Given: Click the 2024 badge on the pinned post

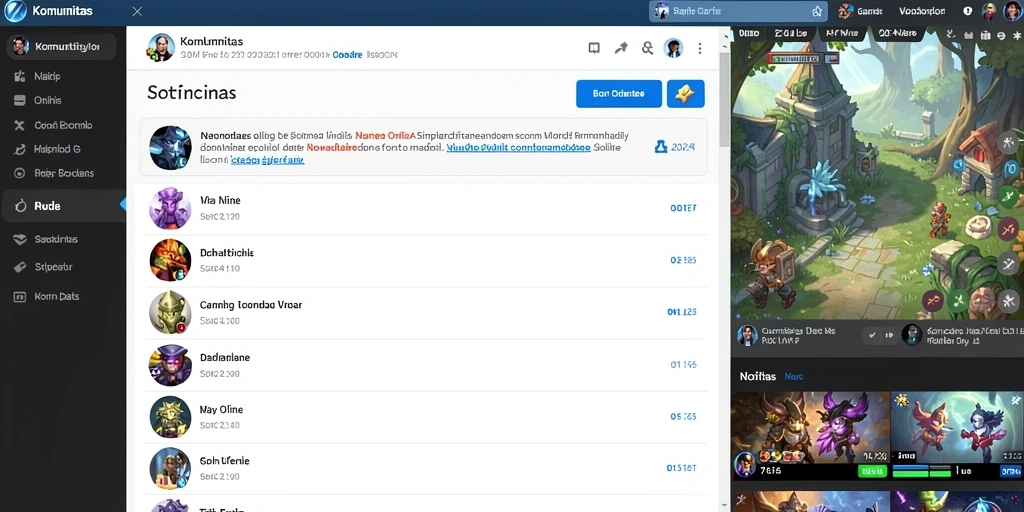Looking at the screenshot, I should [675, 148].
